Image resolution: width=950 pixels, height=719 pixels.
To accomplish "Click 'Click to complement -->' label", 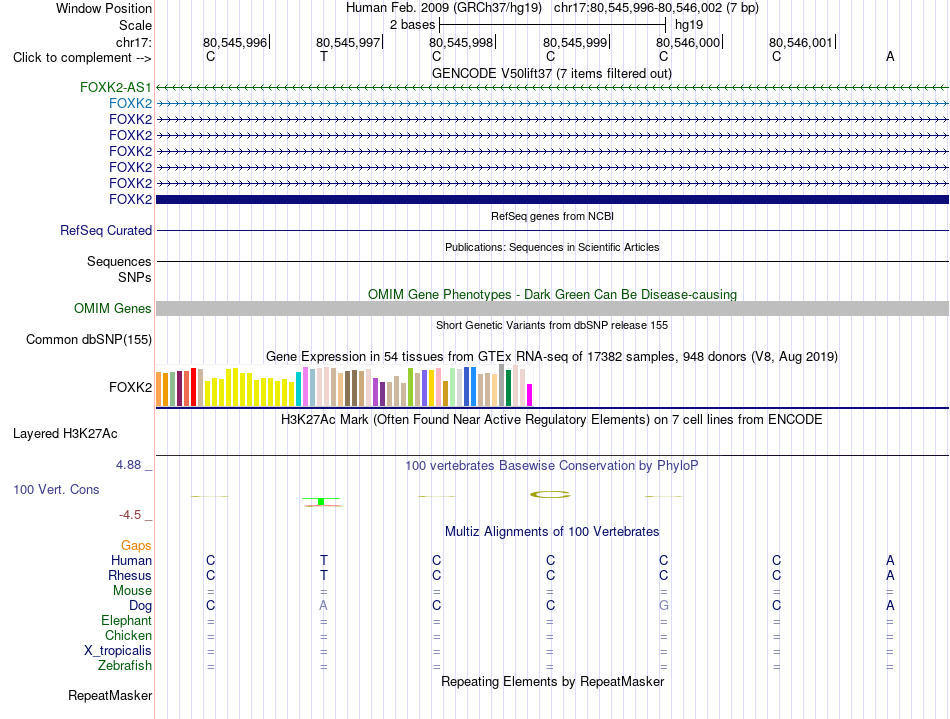I will pyautogui.click(x=82, y=58).
